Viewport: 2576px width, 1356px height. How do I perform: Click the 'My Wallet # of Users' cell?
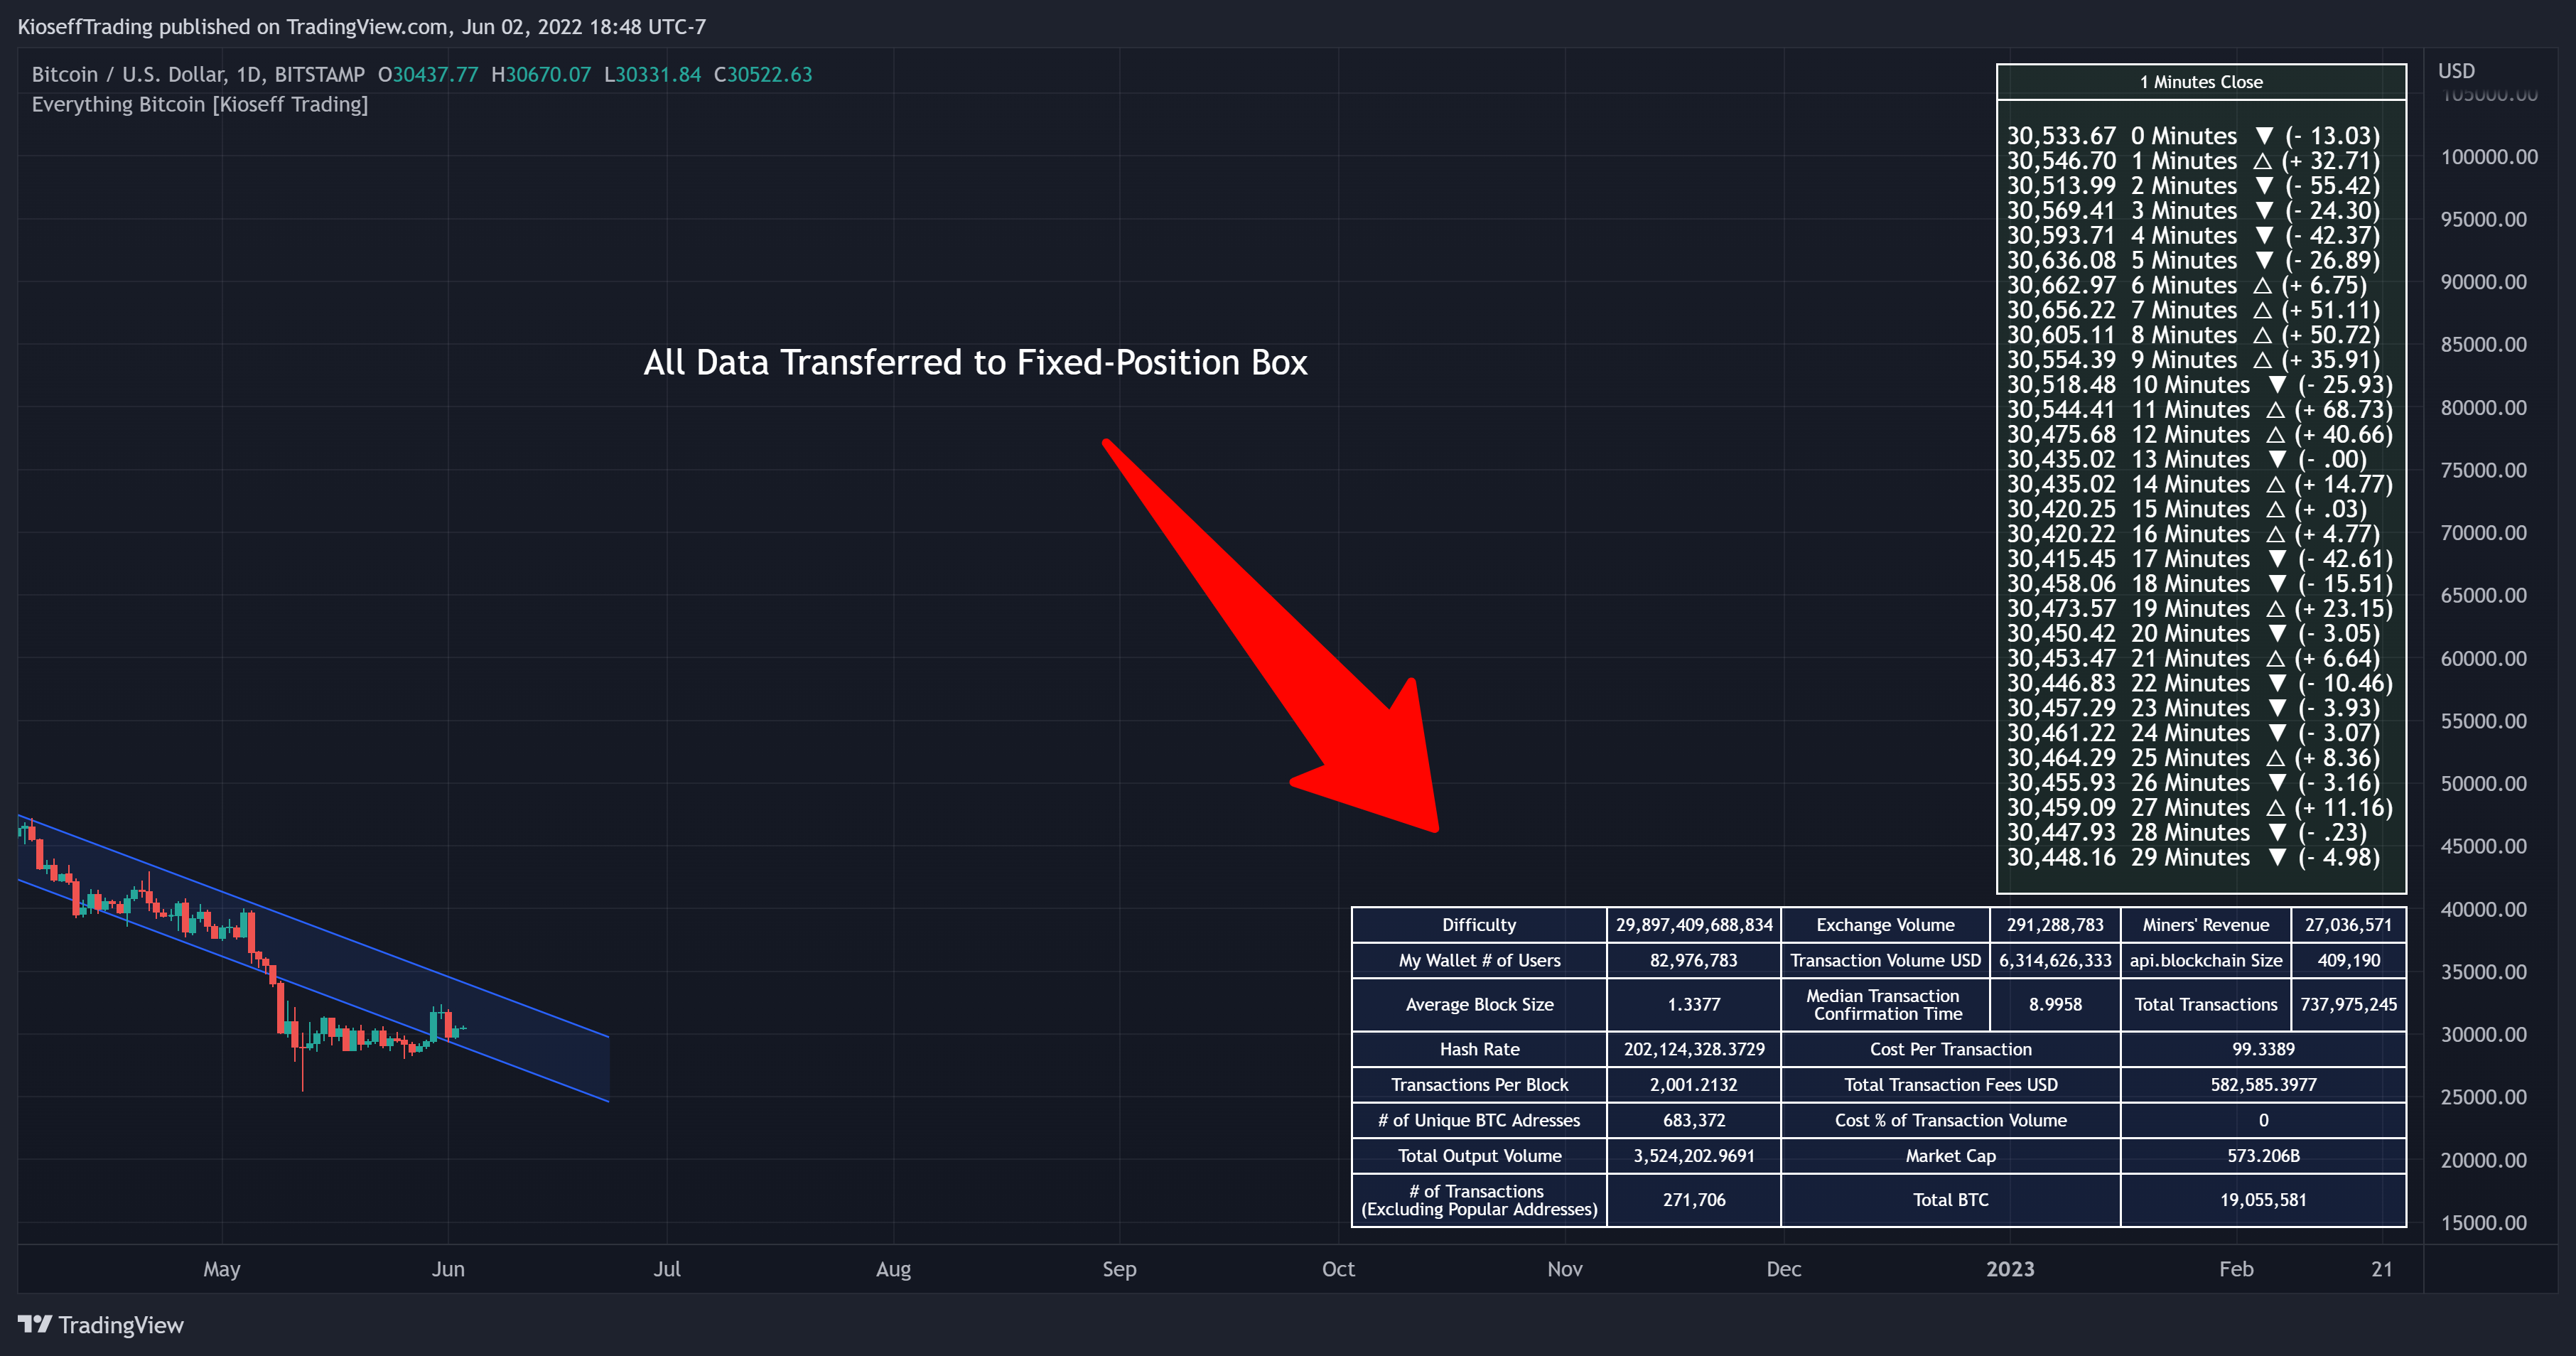[1479, 961]
